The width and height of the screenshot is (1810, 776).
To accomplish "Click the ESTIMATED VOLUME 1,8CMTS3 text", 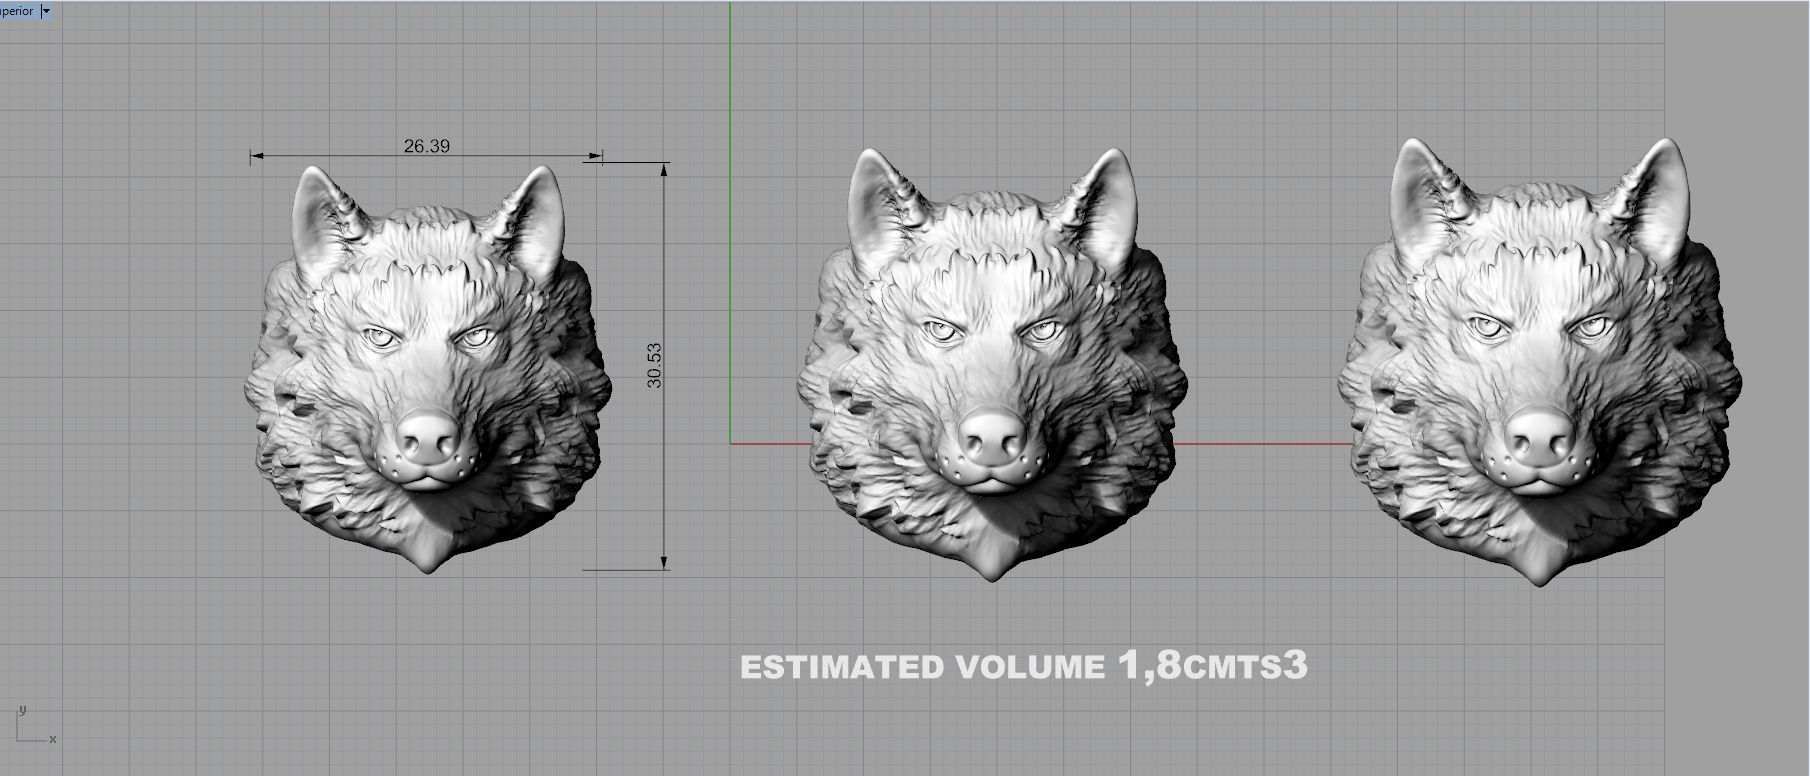I will 1024,665.
